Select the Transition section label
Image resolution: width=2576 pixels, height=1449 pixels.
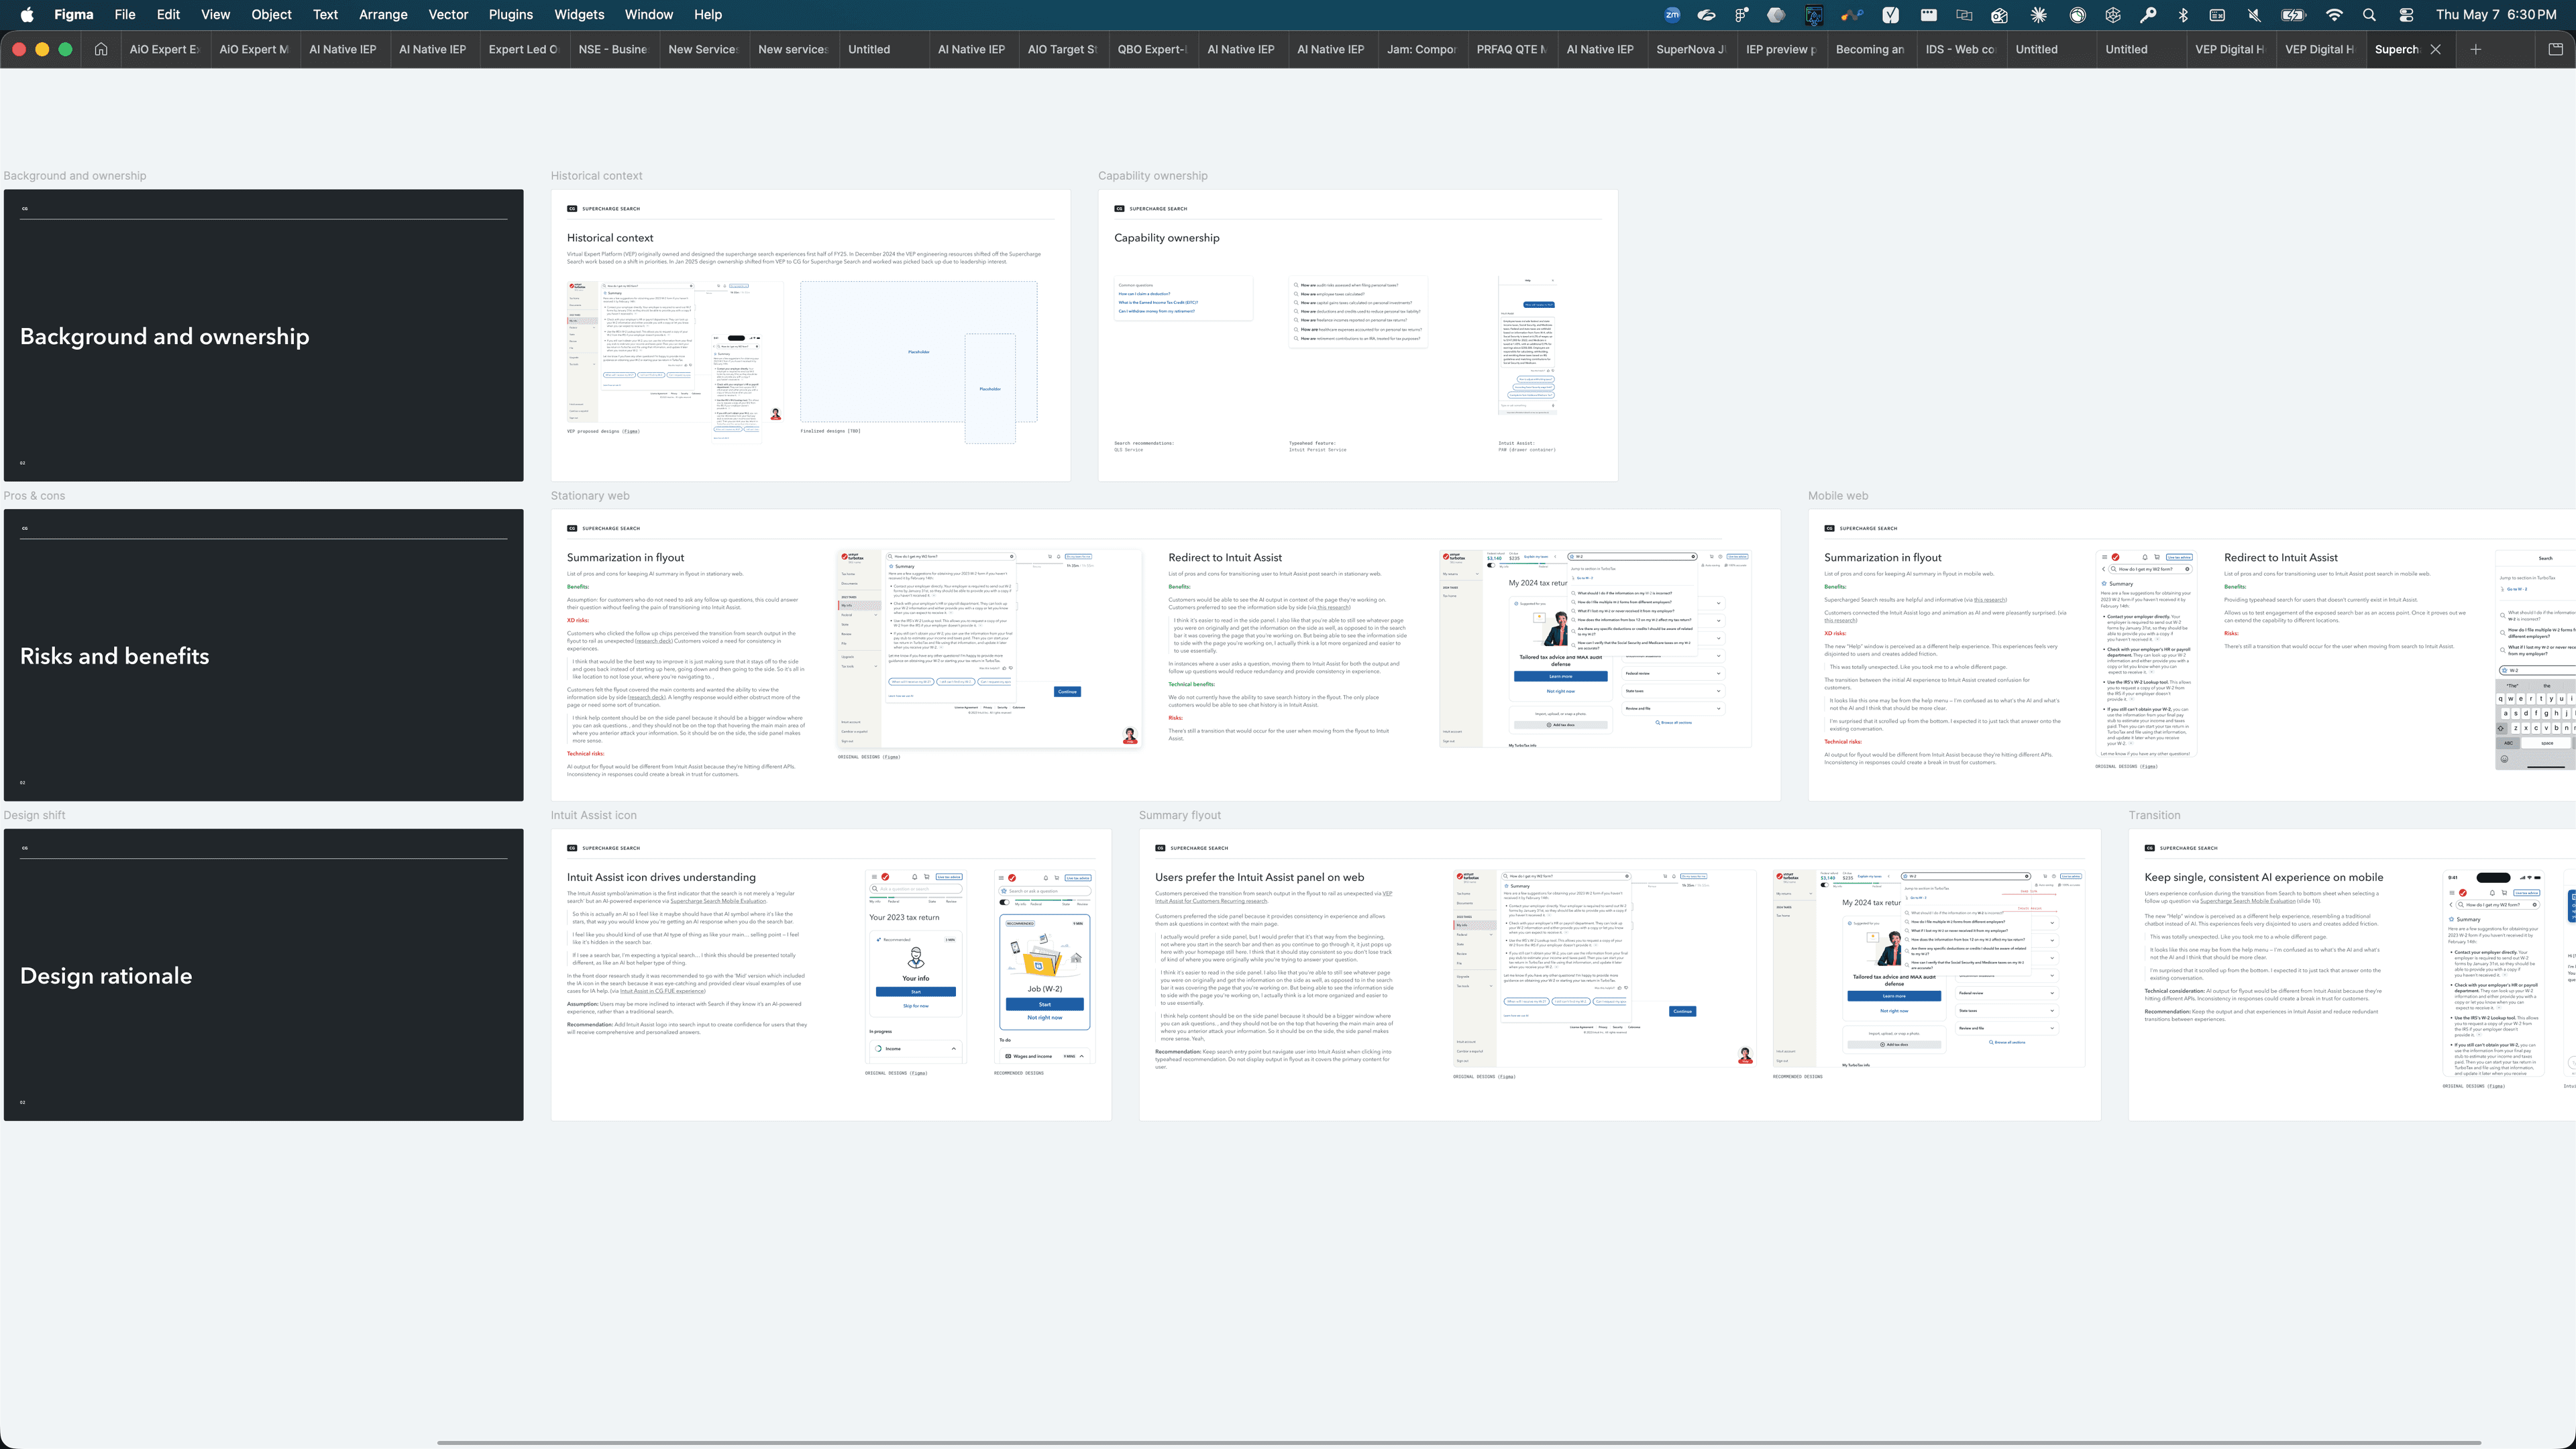[2154, 815]
